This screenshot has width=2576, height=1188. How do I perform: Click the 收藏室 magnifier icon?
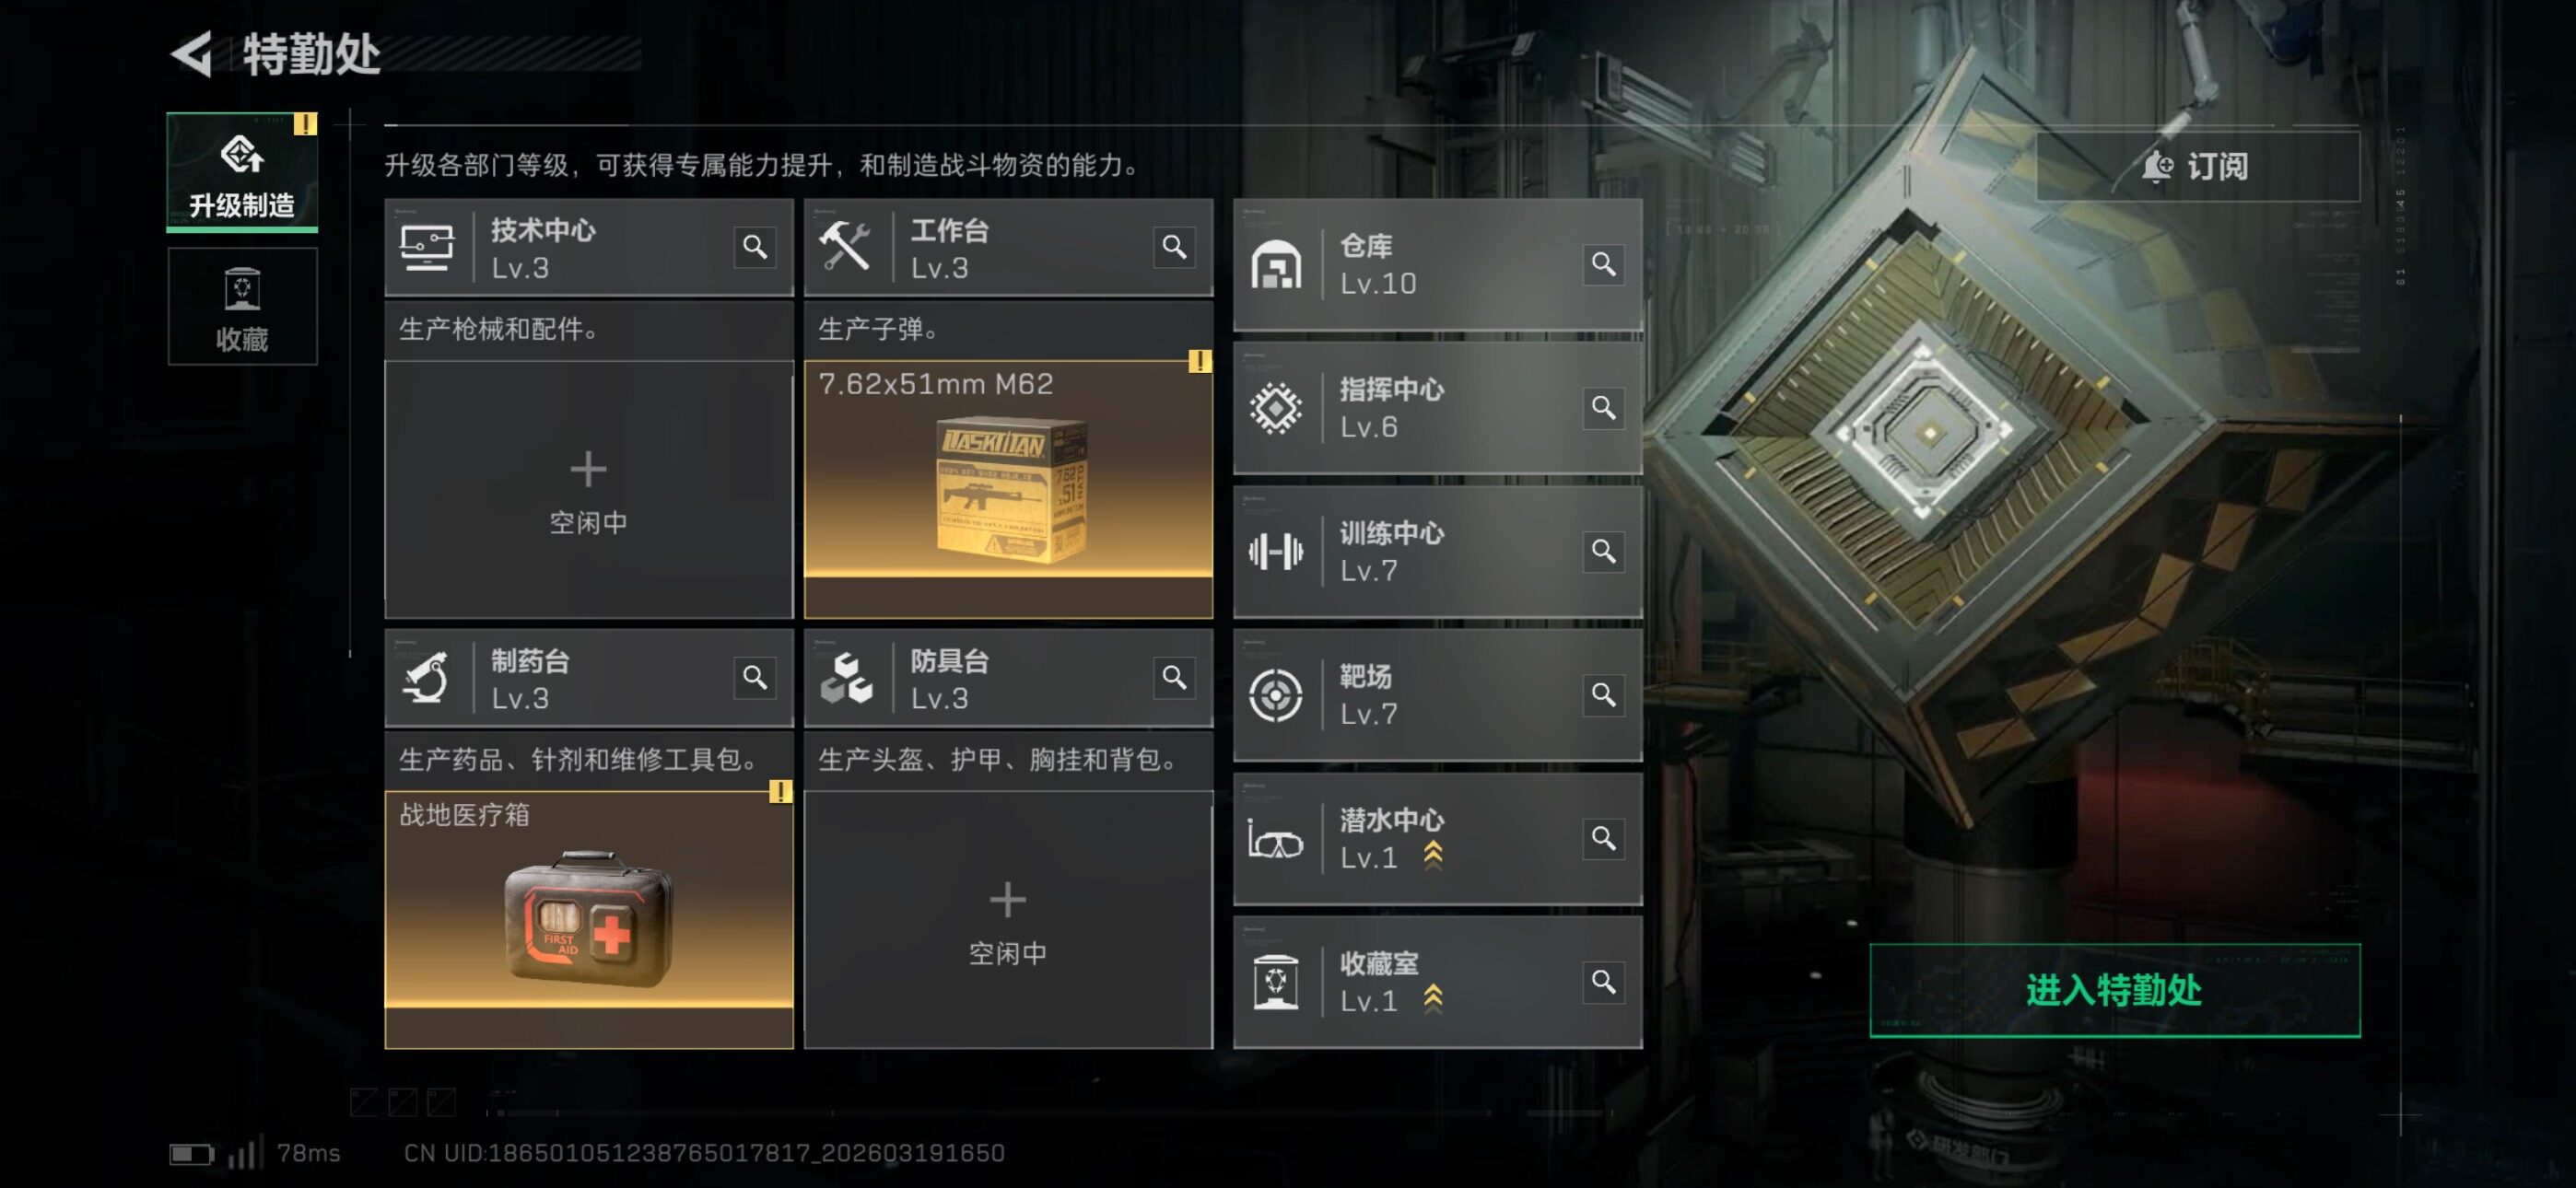(x=1603, y=981)
